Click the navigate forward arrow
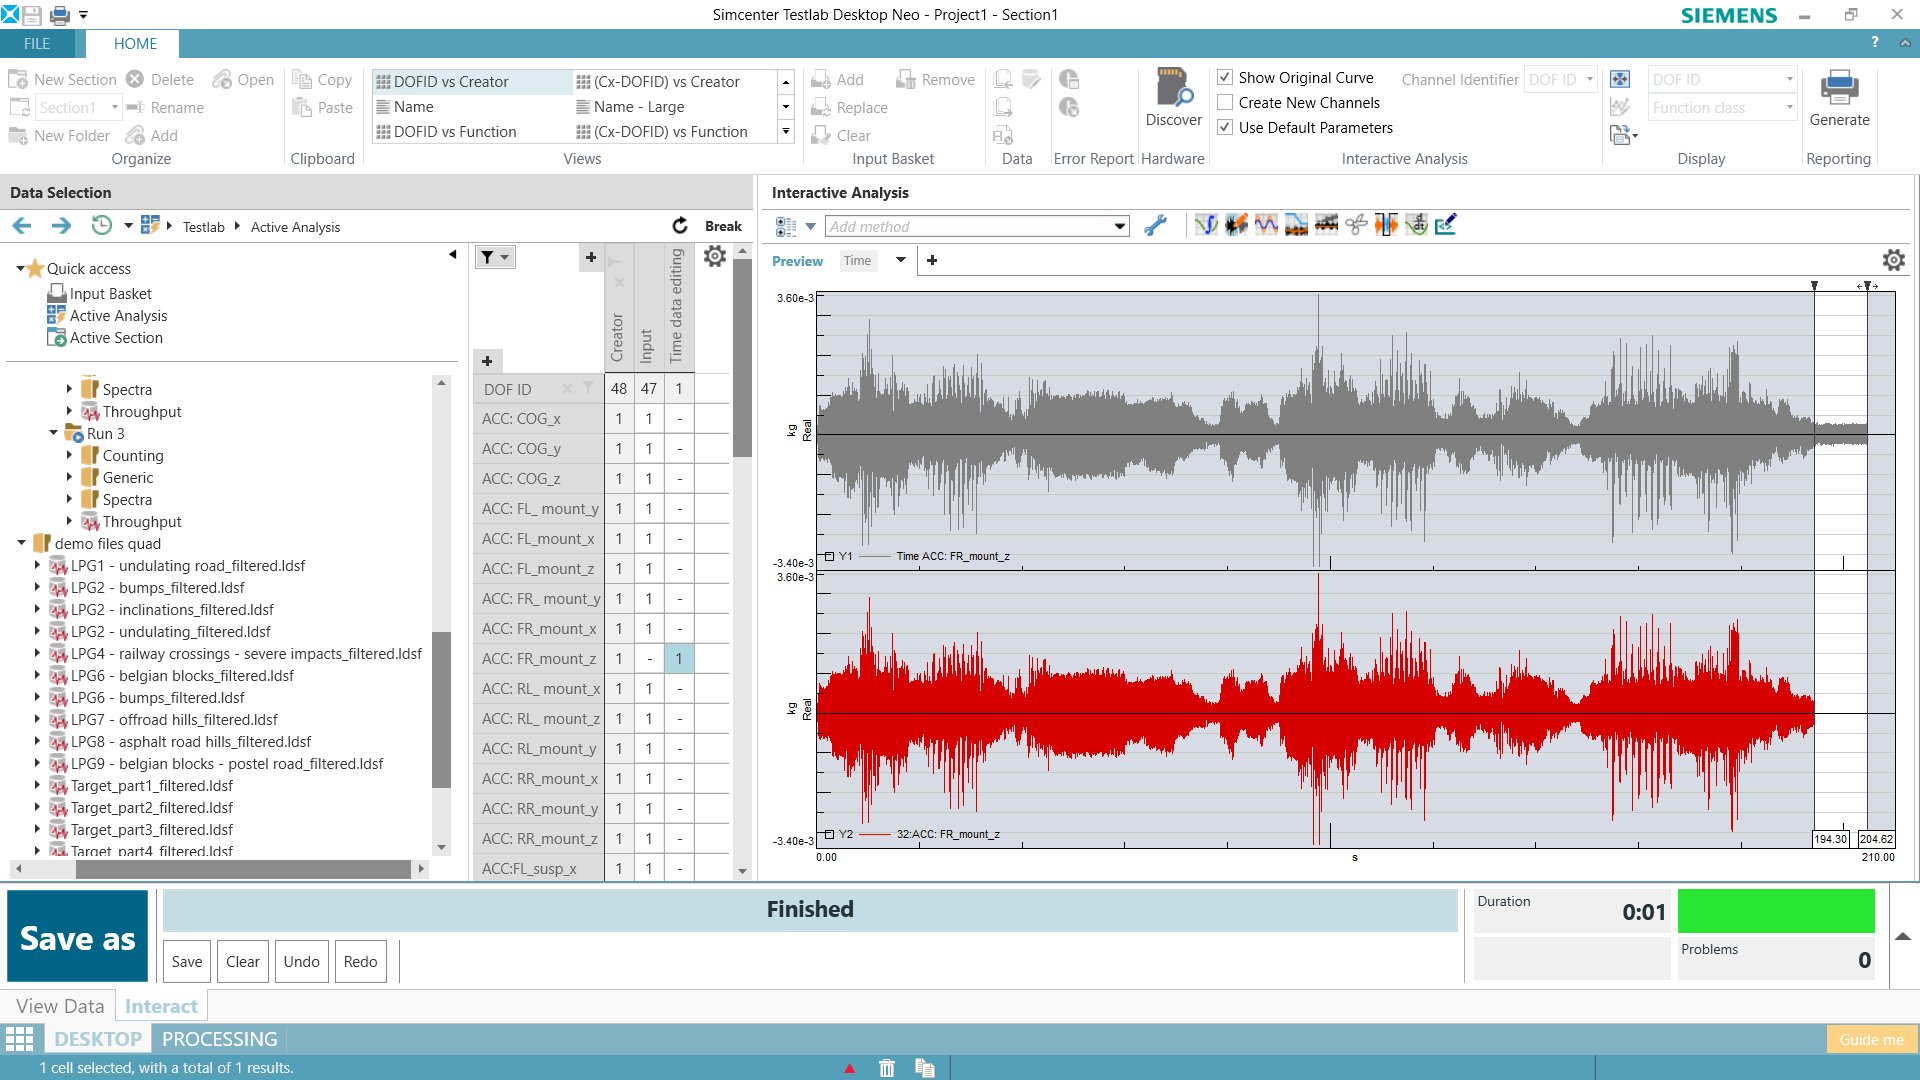Screen dimensions: 1920x1080 pos(61,226)
